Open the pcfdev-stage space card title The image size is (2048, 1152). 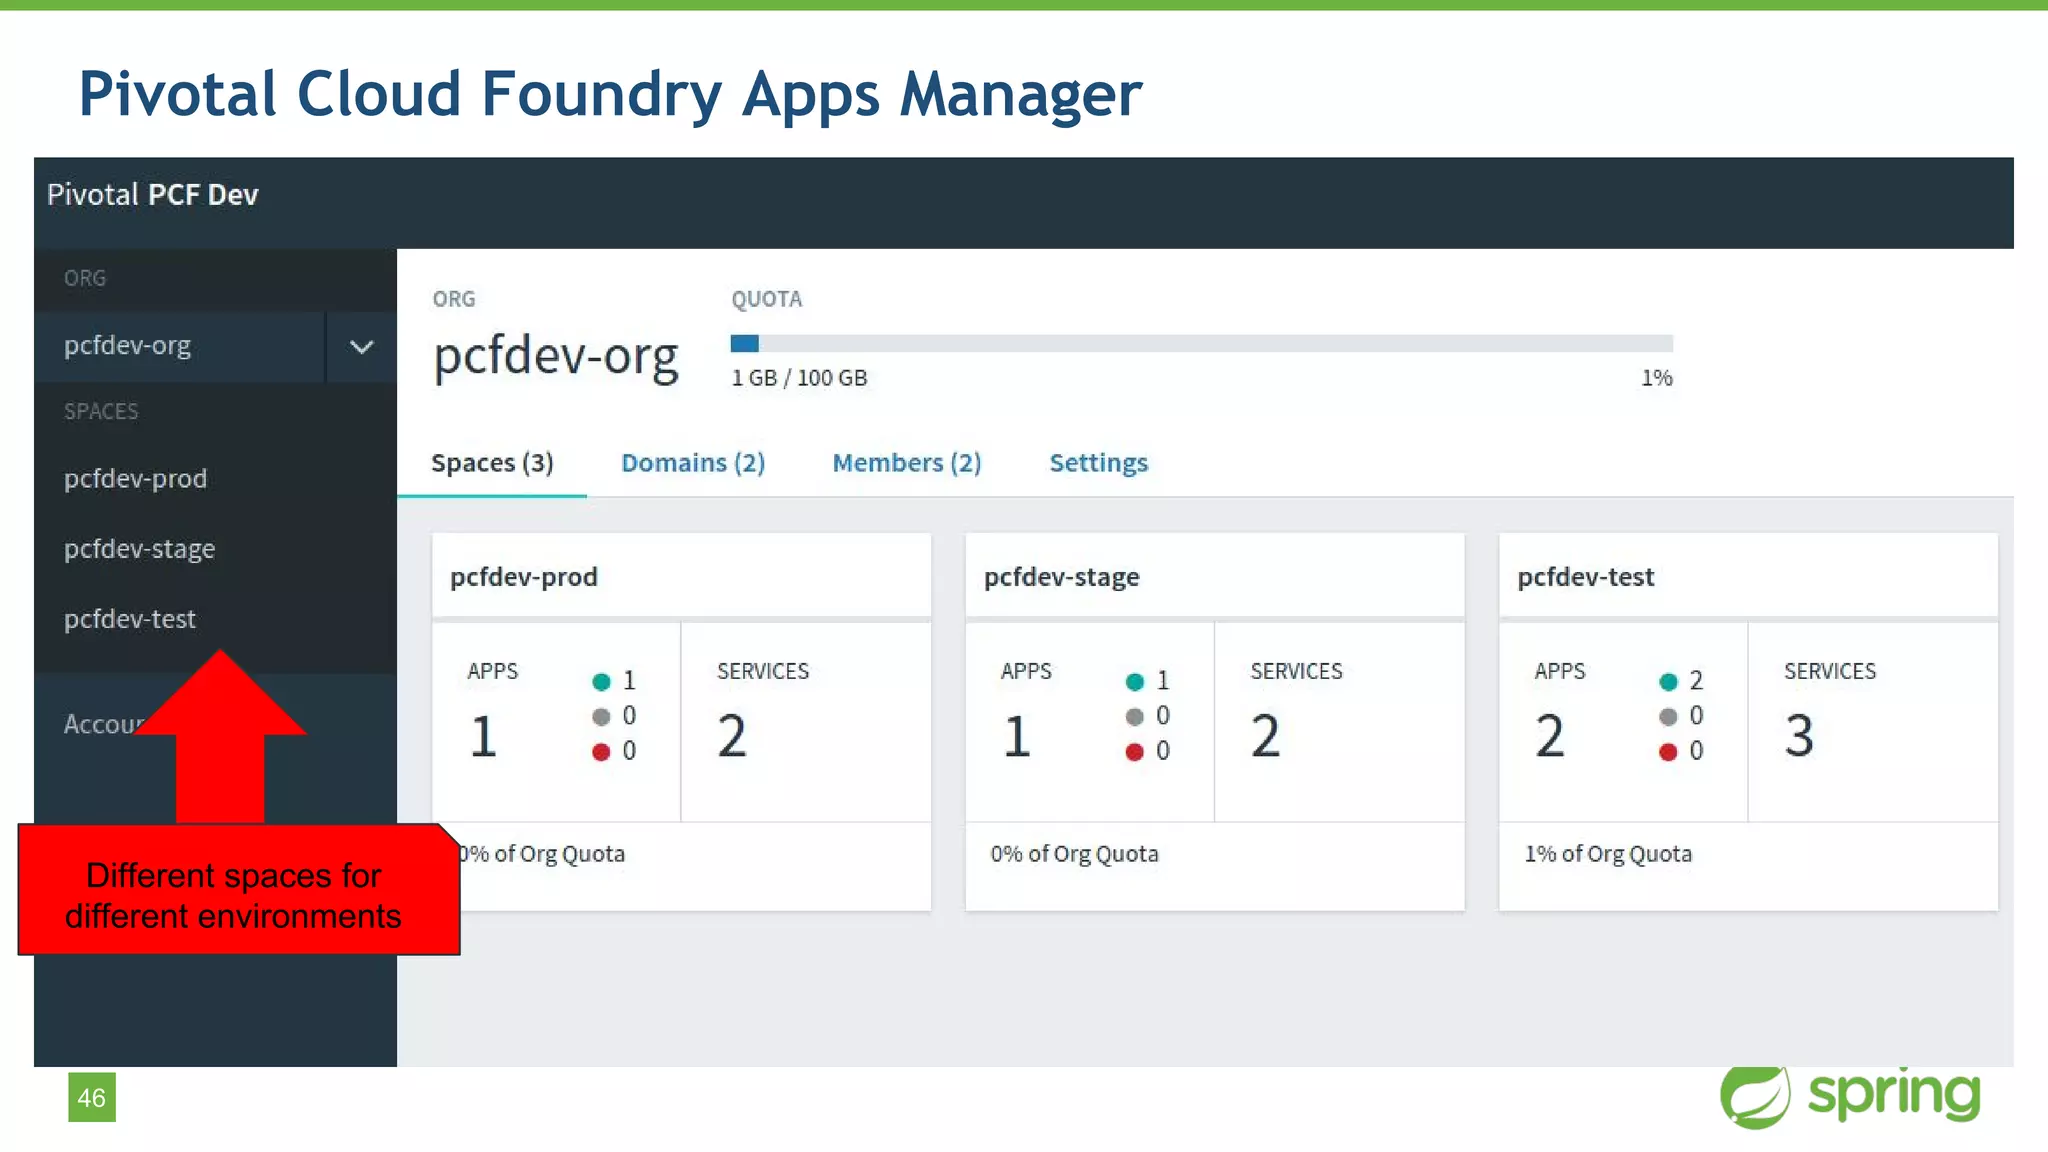pos(1061,577)
